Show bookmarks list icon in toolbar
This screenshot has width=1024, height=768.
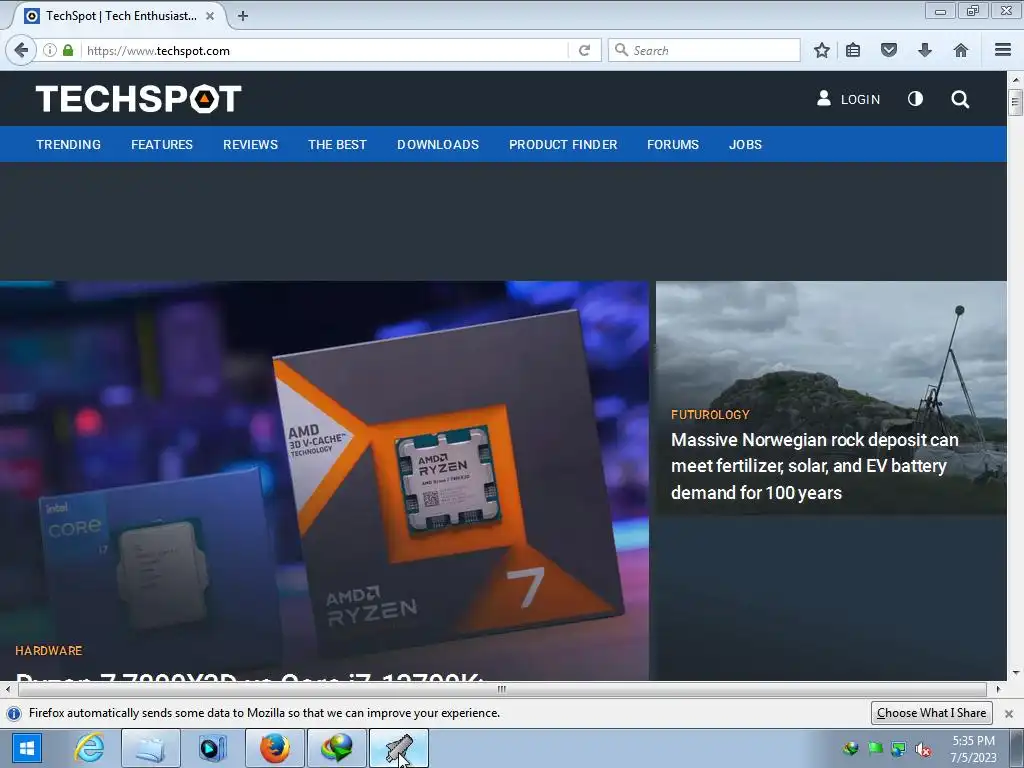click(x=853, y=50)
